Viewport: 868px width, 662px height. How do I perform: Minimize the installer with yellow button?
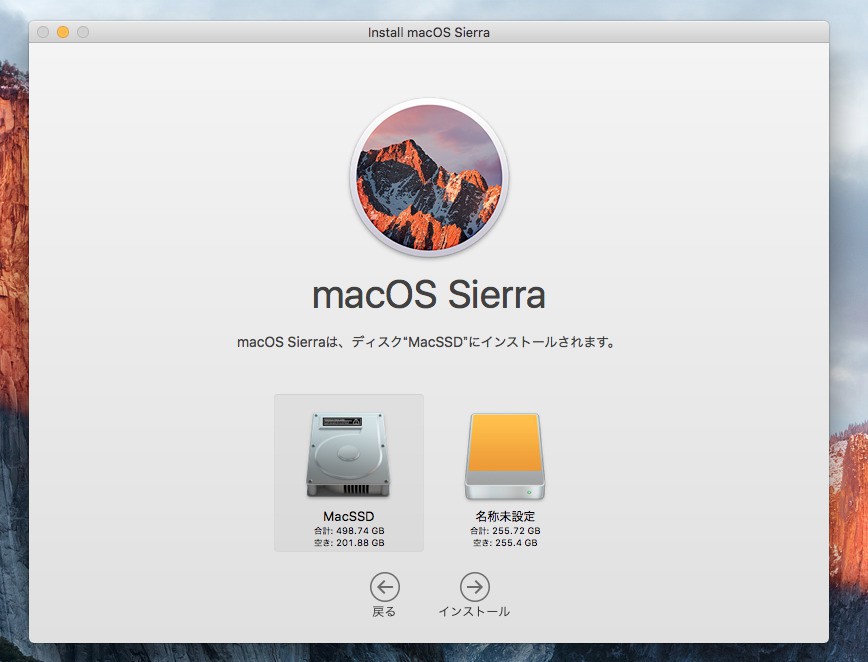coord(63,32)
